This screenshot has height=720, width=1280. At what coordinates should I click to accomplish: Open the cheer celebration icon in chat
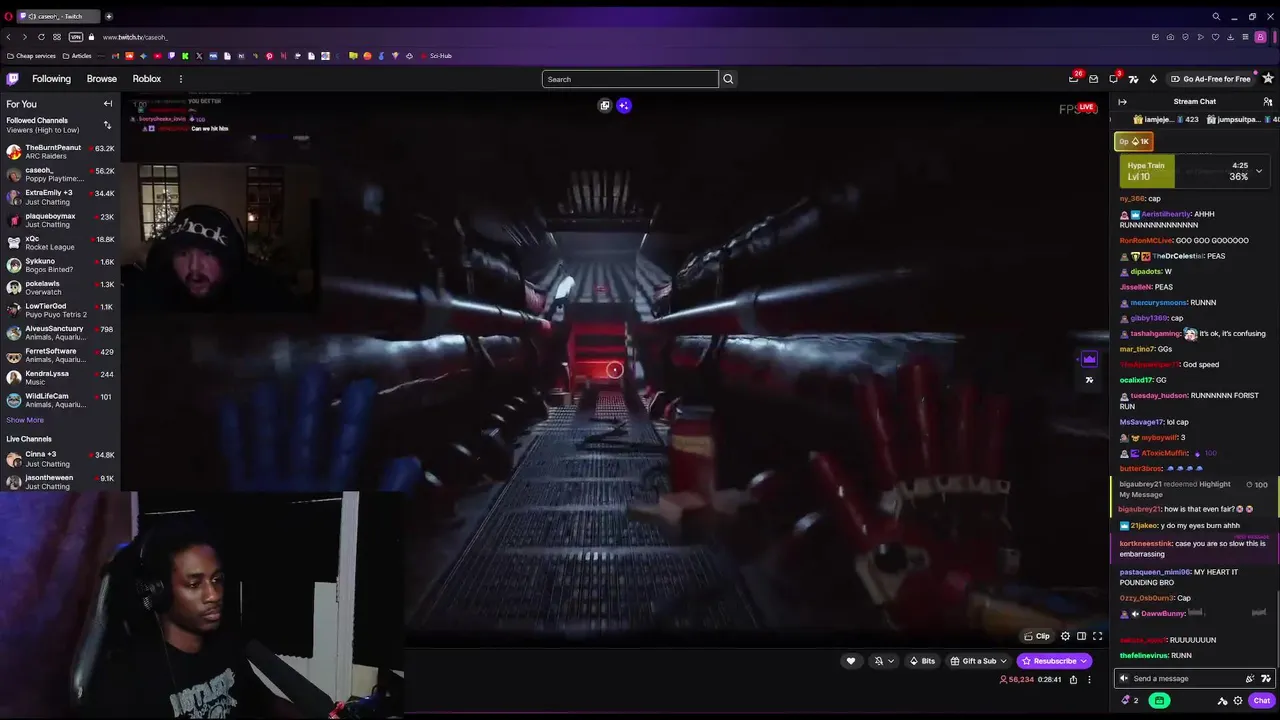[x=1250, y=678]
